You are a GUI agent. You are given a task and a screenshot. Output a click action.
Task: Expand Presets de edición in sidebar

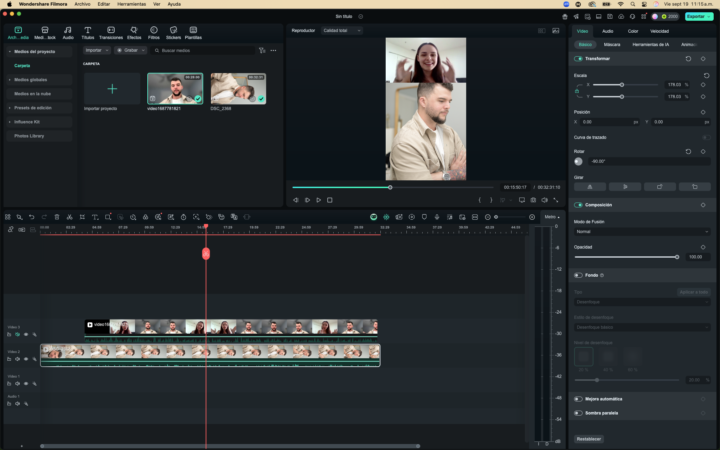tap(10, 108)
